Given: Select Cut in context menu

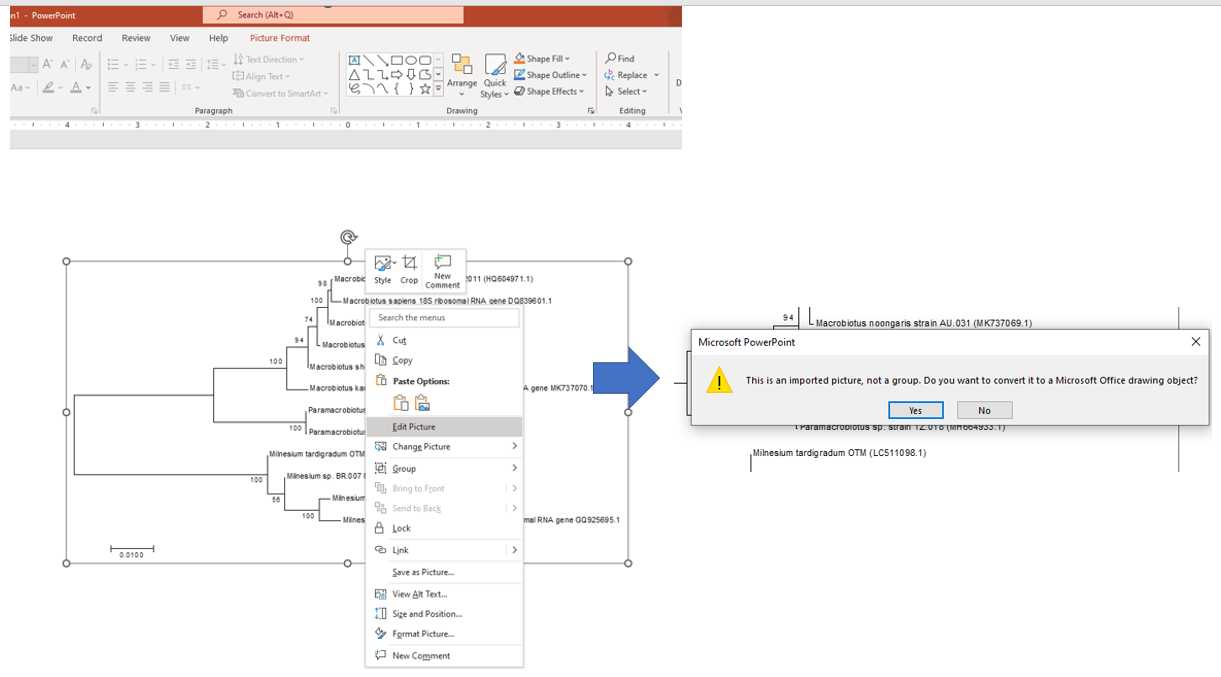Looking at the screenshot, I should tap(444, 341).
